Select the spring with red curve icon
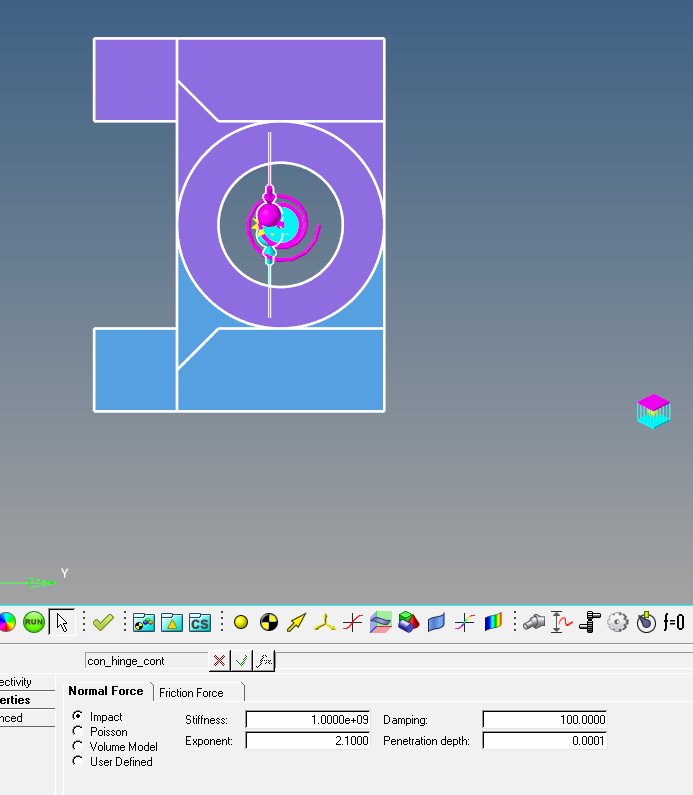 click(562, 622)
